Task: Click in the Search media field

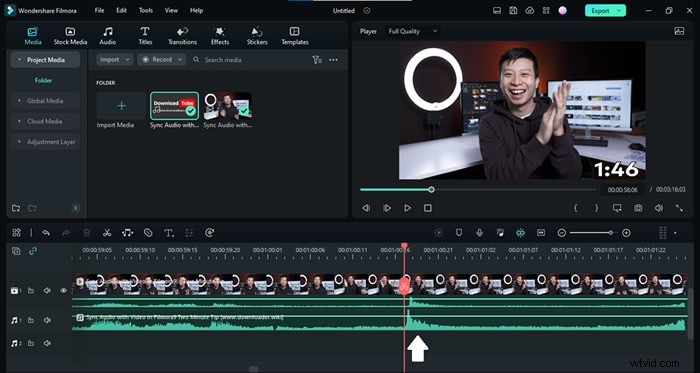Action: (x=250, y=60)
